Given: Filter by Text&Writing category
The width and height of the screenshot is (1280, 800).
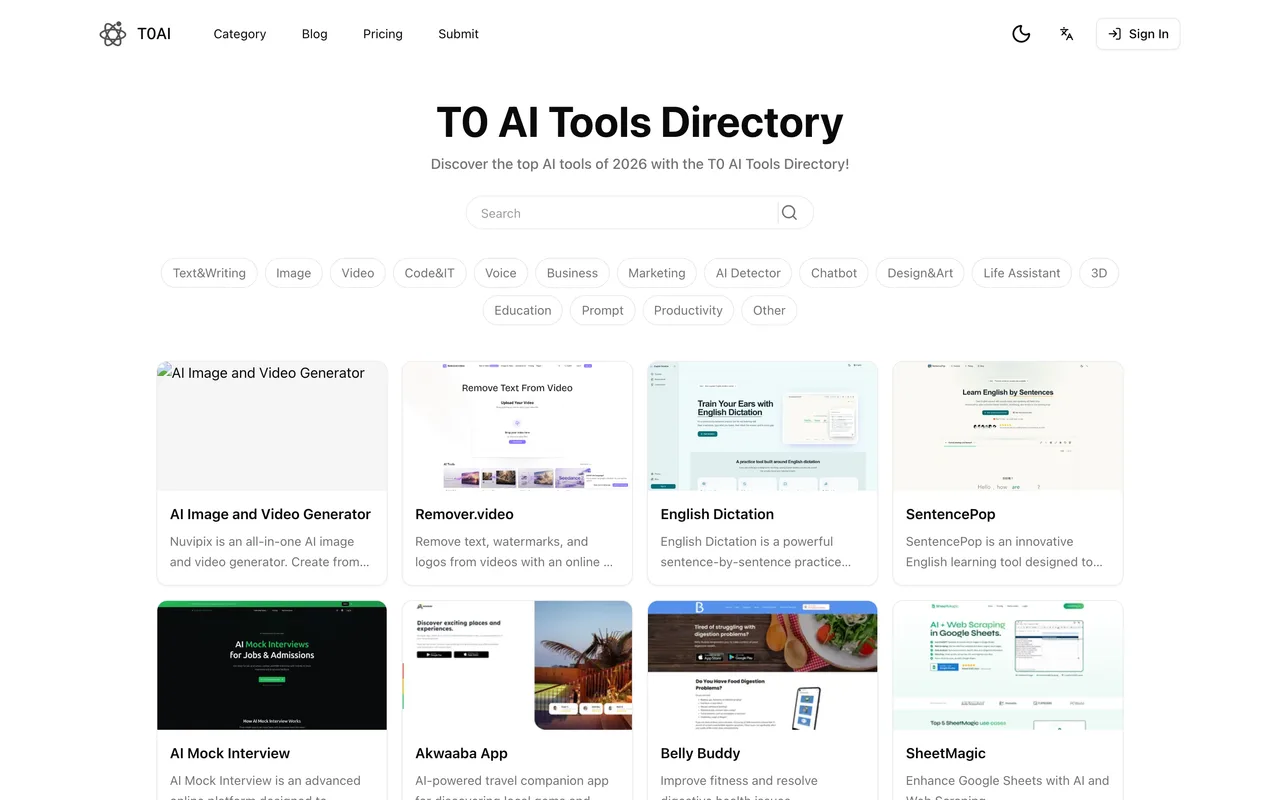Looking at the screenshot, I should point(209,273).
